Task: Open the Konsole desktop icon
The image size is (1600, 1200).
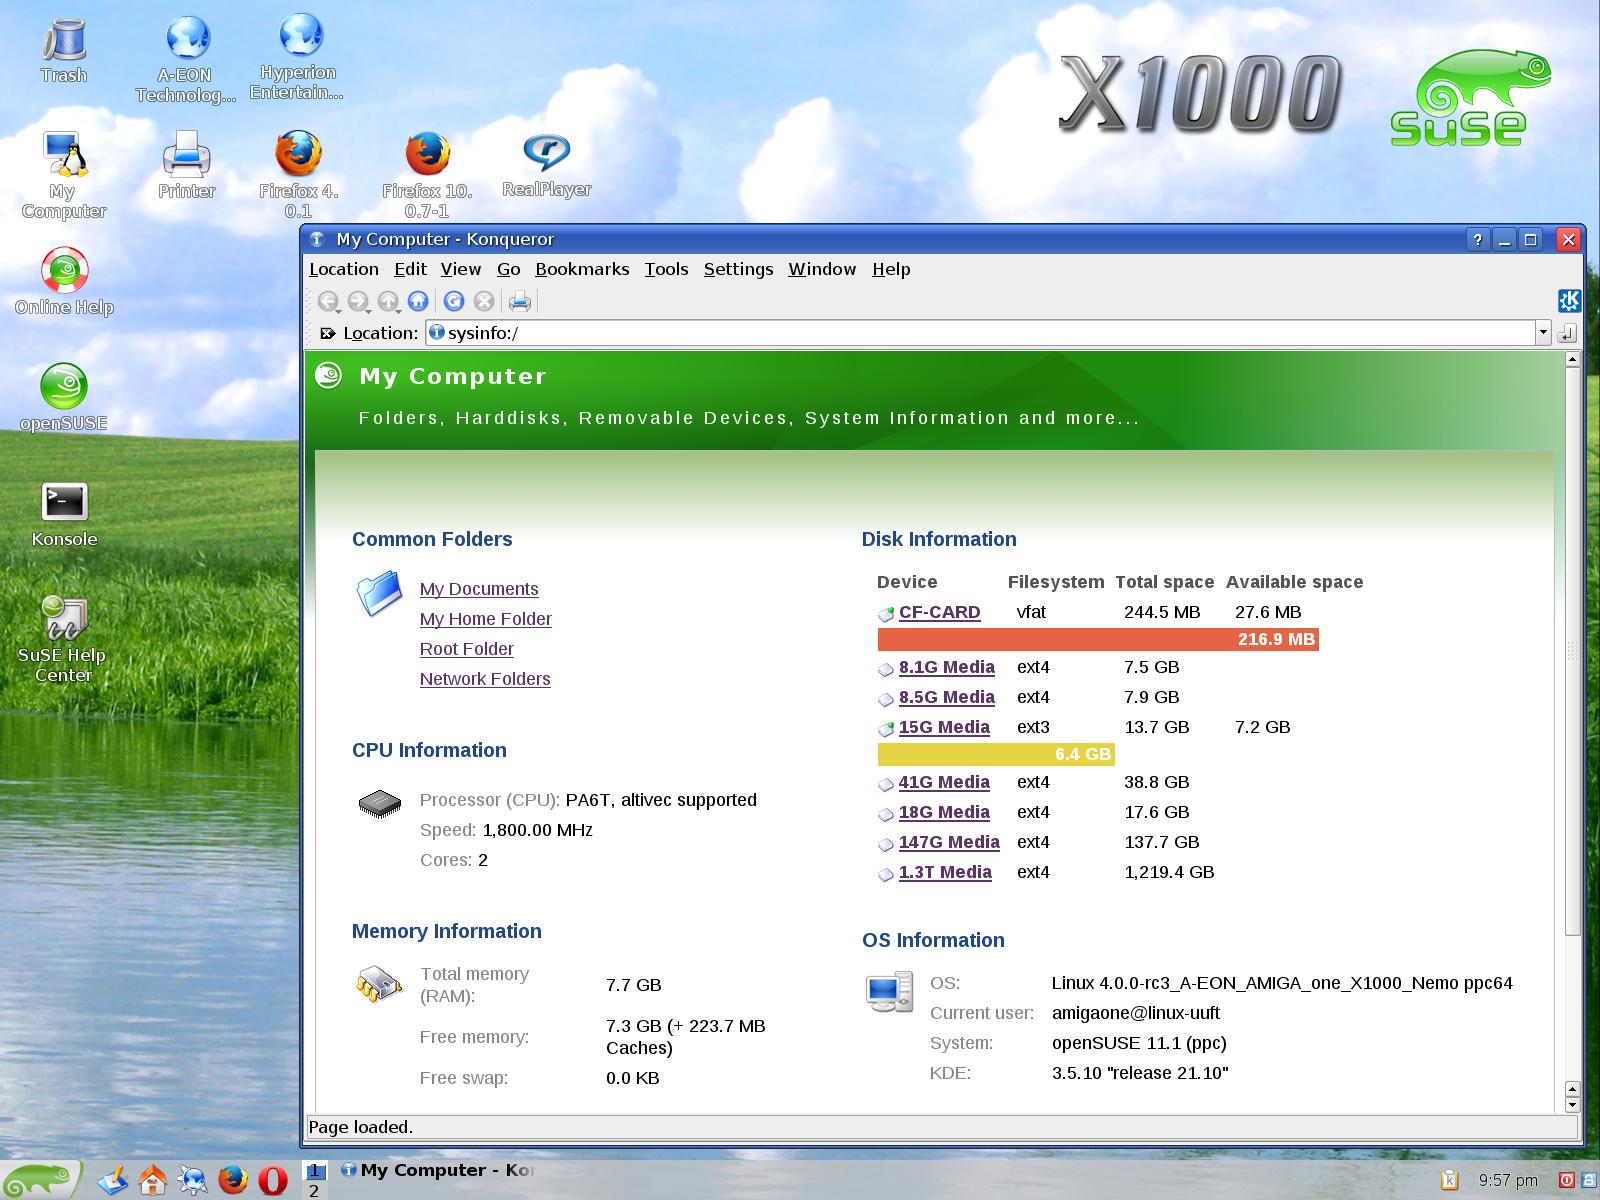Action: click(x=64, y=503)
